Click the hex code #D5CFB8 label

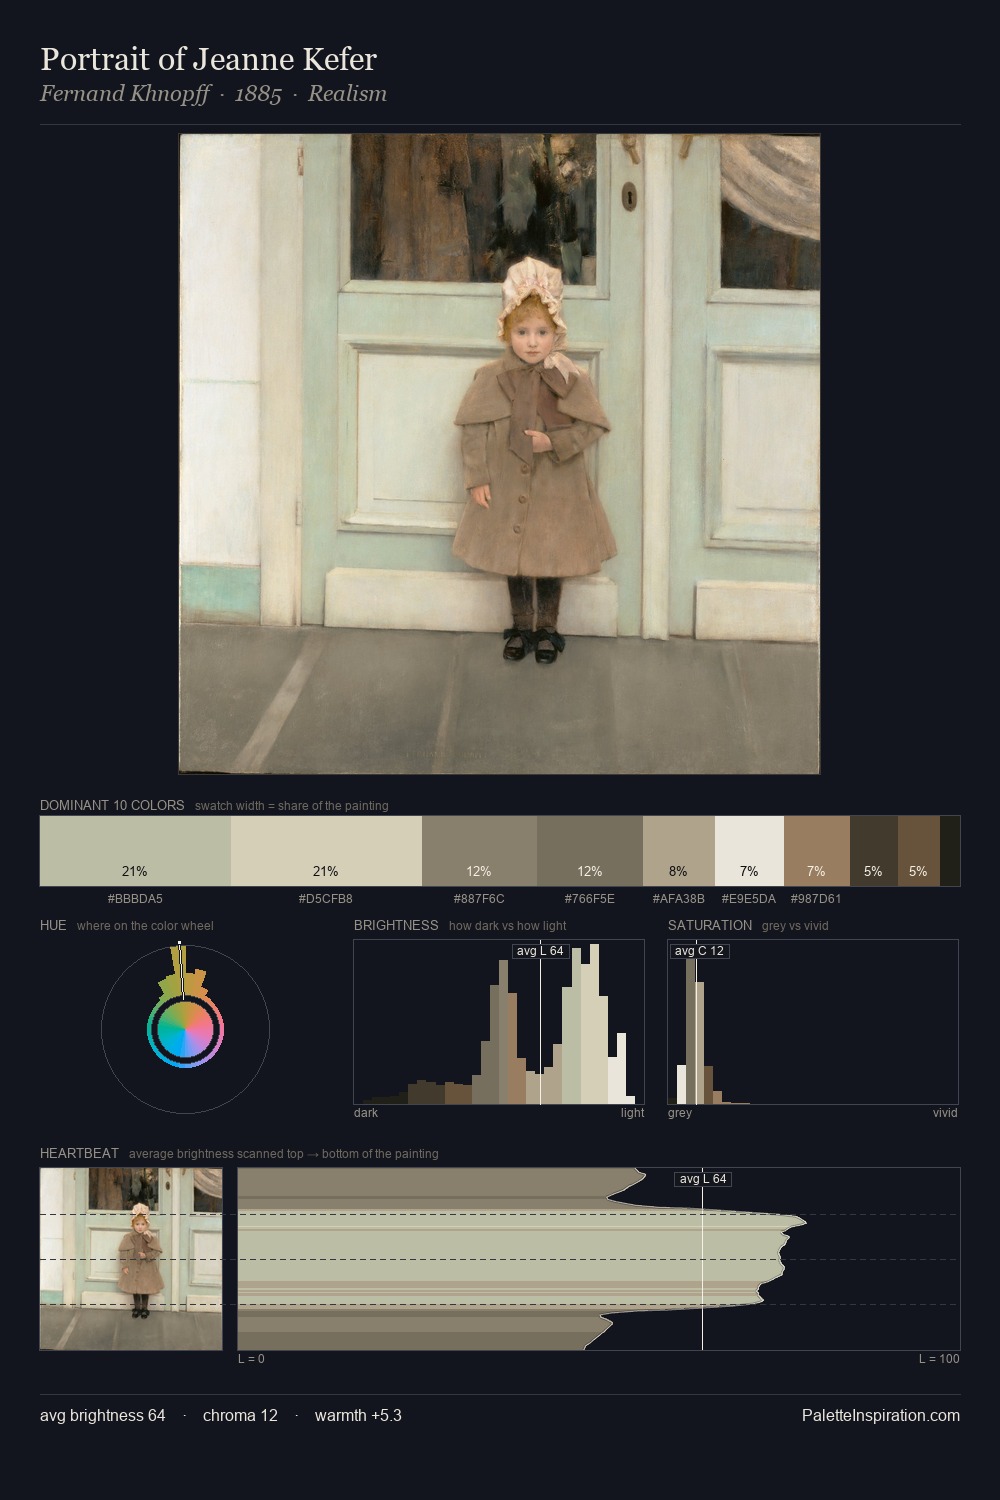(x=326, y=899)
